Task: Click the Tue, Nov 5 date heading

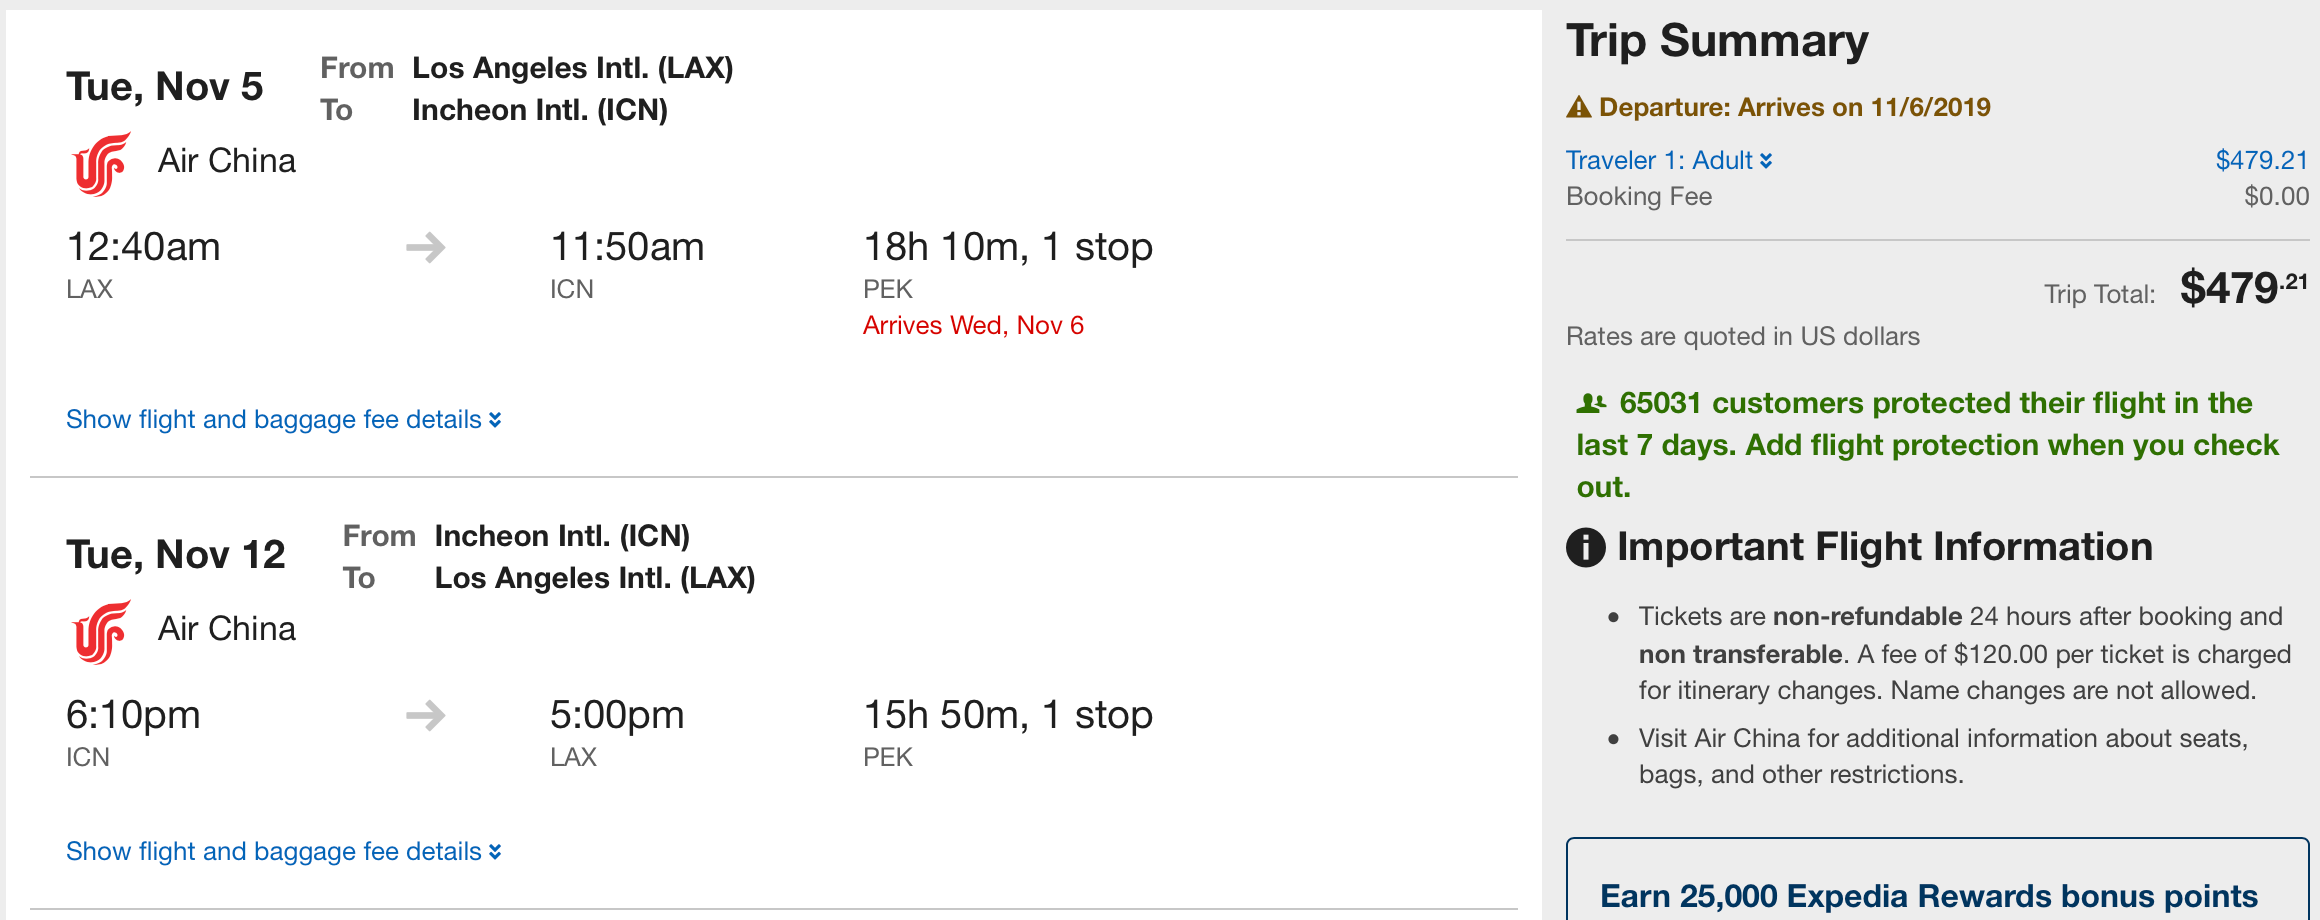Action: pyautogui.click(x=165, y=87)
